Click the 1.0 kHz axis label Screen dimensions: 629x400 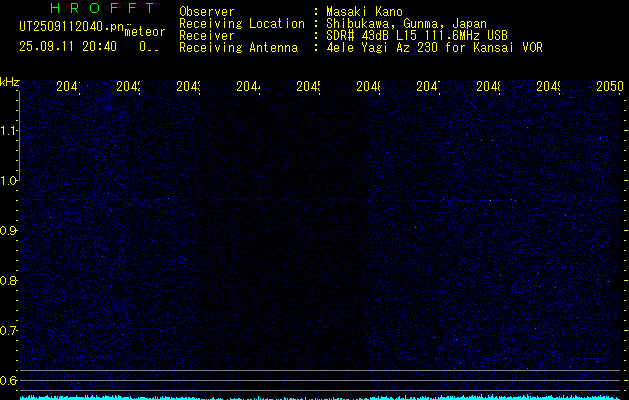tap(8, 181)
